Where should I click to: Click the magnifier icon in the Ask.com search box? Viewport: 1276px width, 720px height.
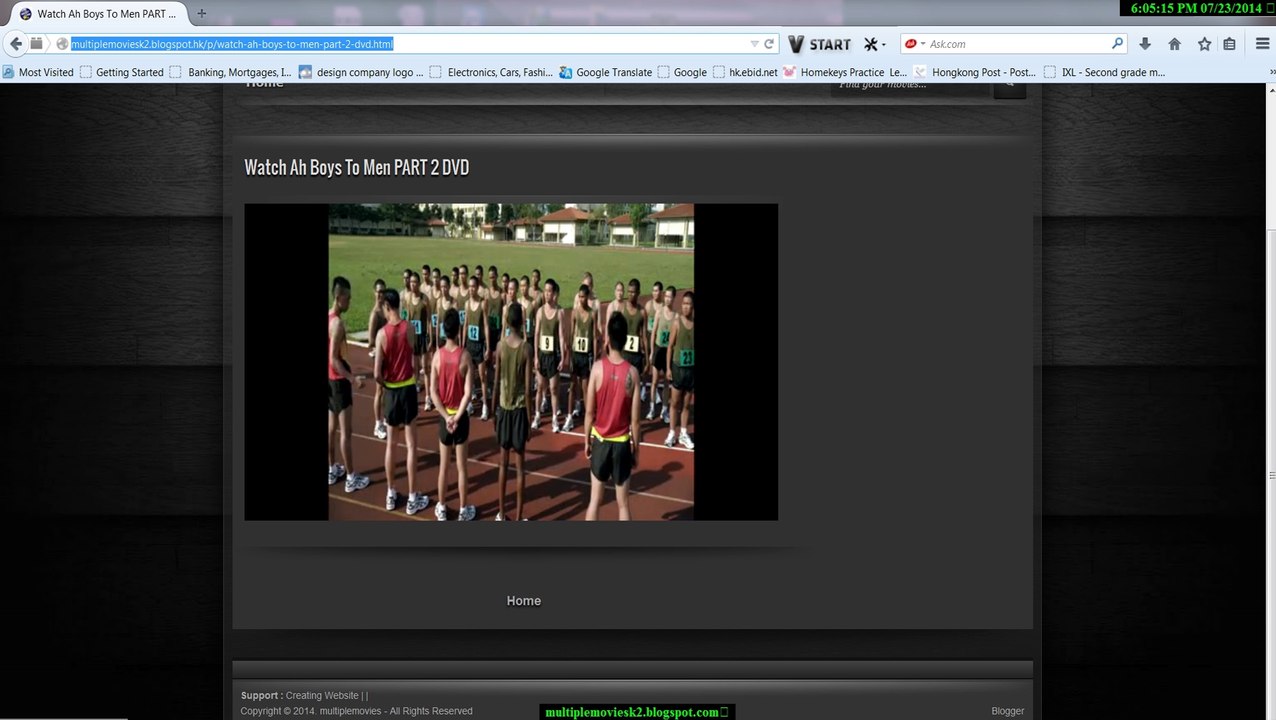tap(1117, 44)
